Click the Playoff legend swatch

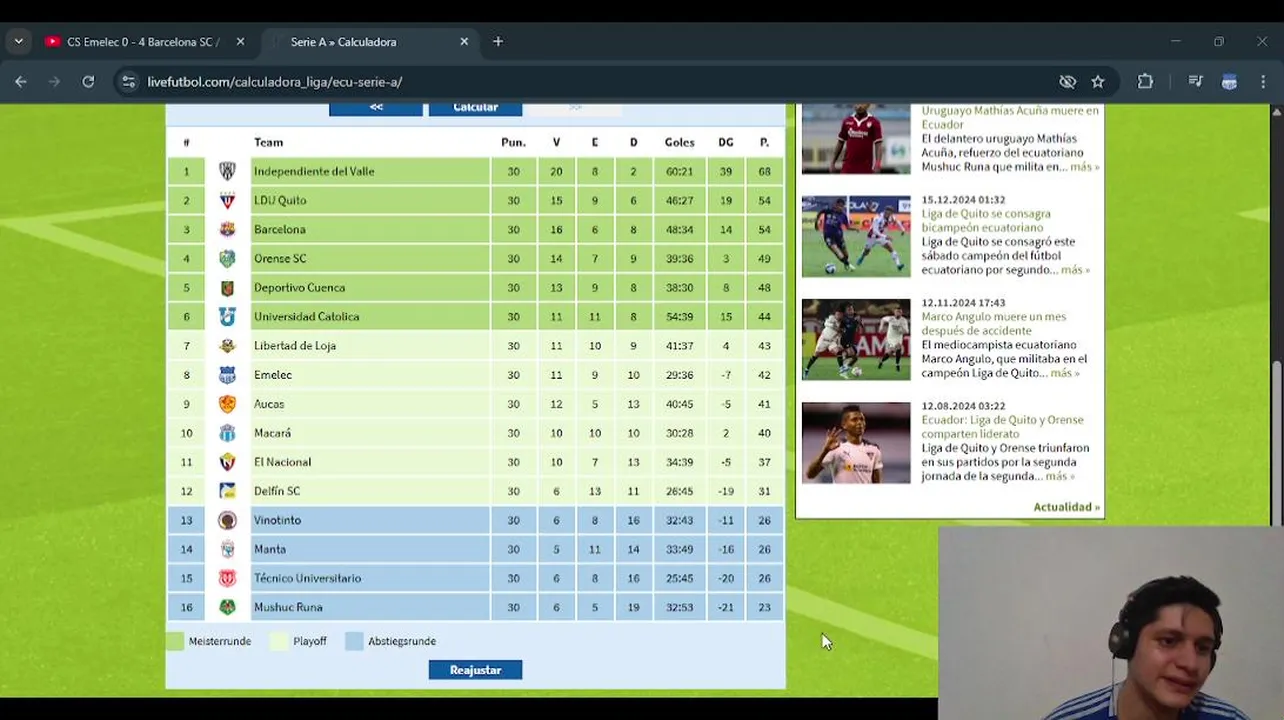[279, 641]
